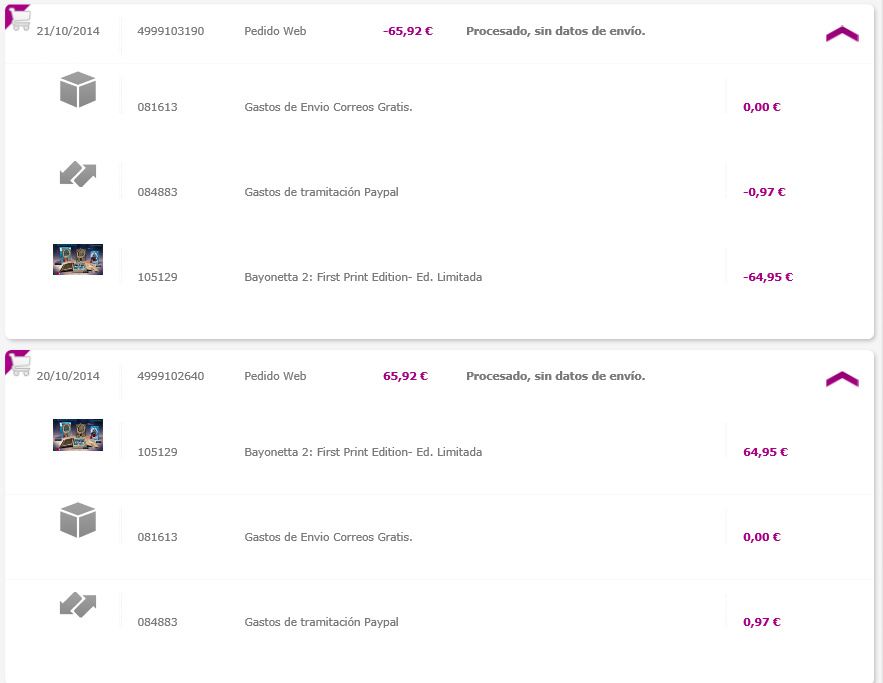Click status text of the 20/10/2014 order
883x683 pixels.
(555, 376)
